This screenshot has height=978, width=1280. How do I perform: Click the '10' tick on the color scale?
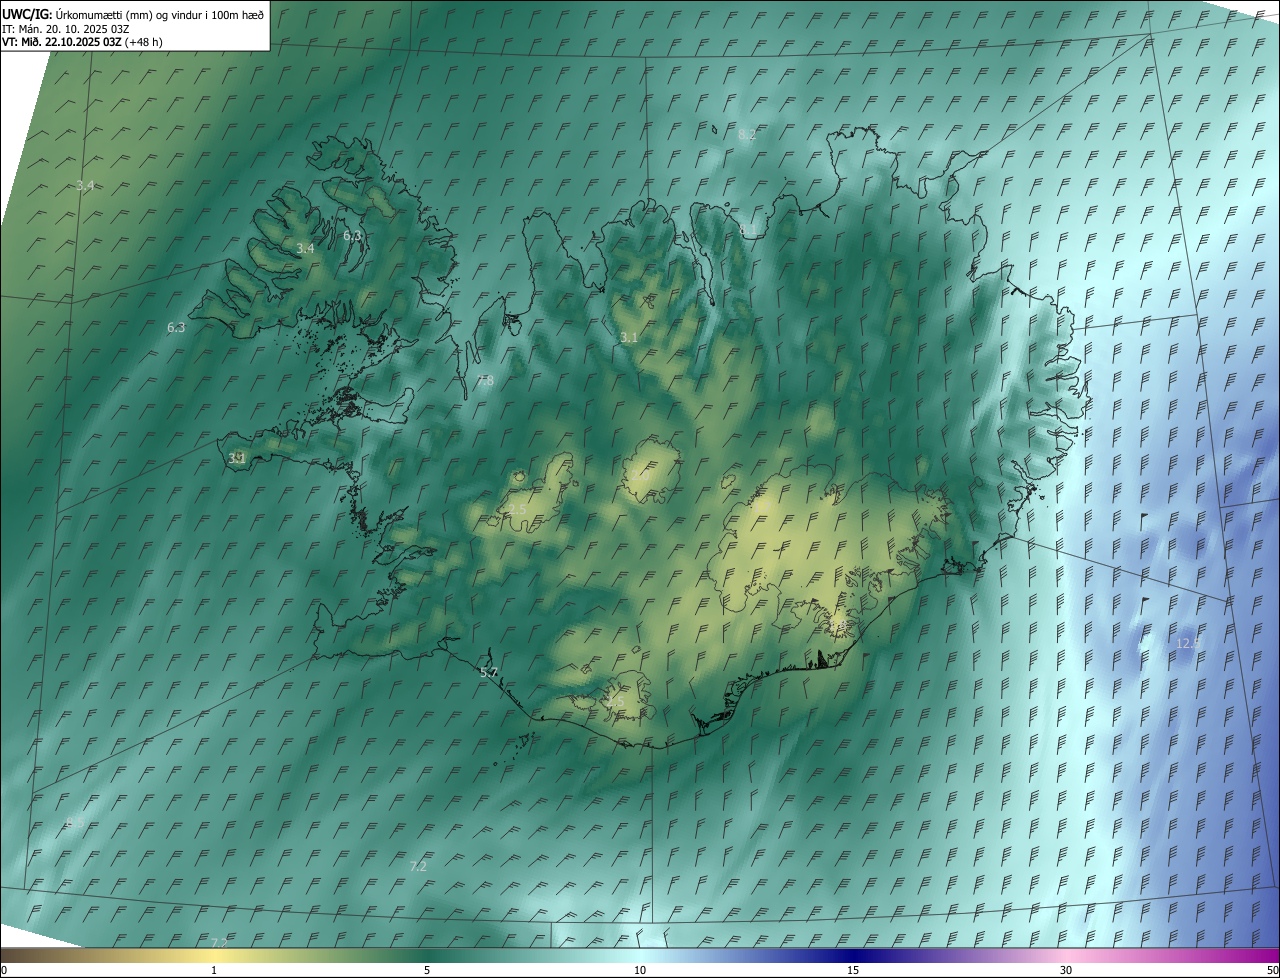click(640, 970)
